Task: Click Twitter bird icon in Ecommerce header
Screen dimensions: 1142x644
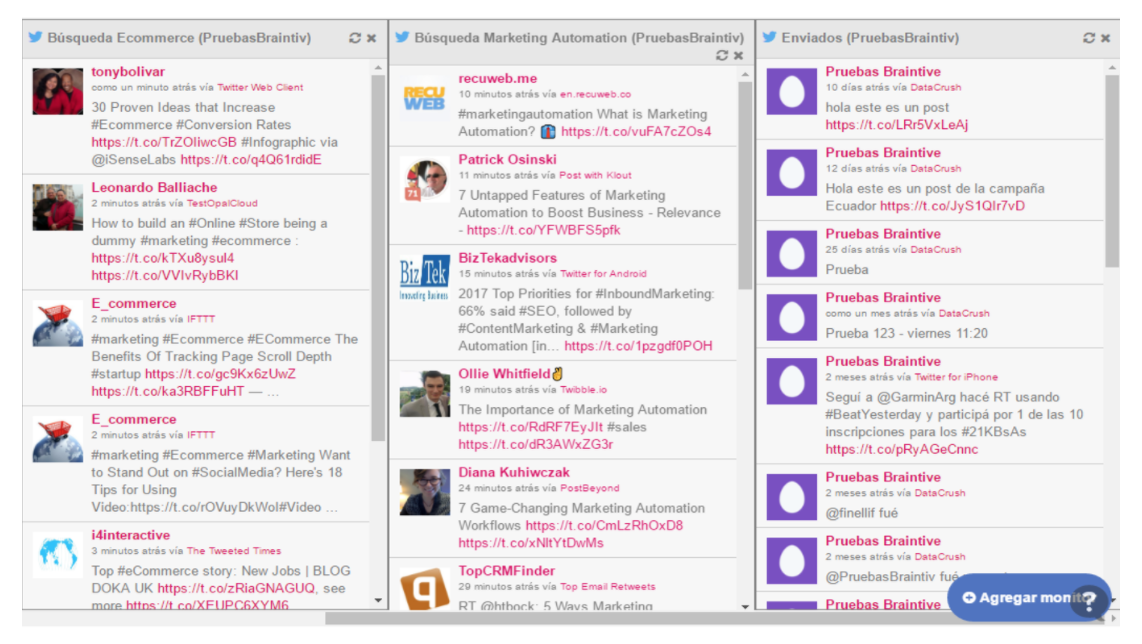Action: (35, 37)
